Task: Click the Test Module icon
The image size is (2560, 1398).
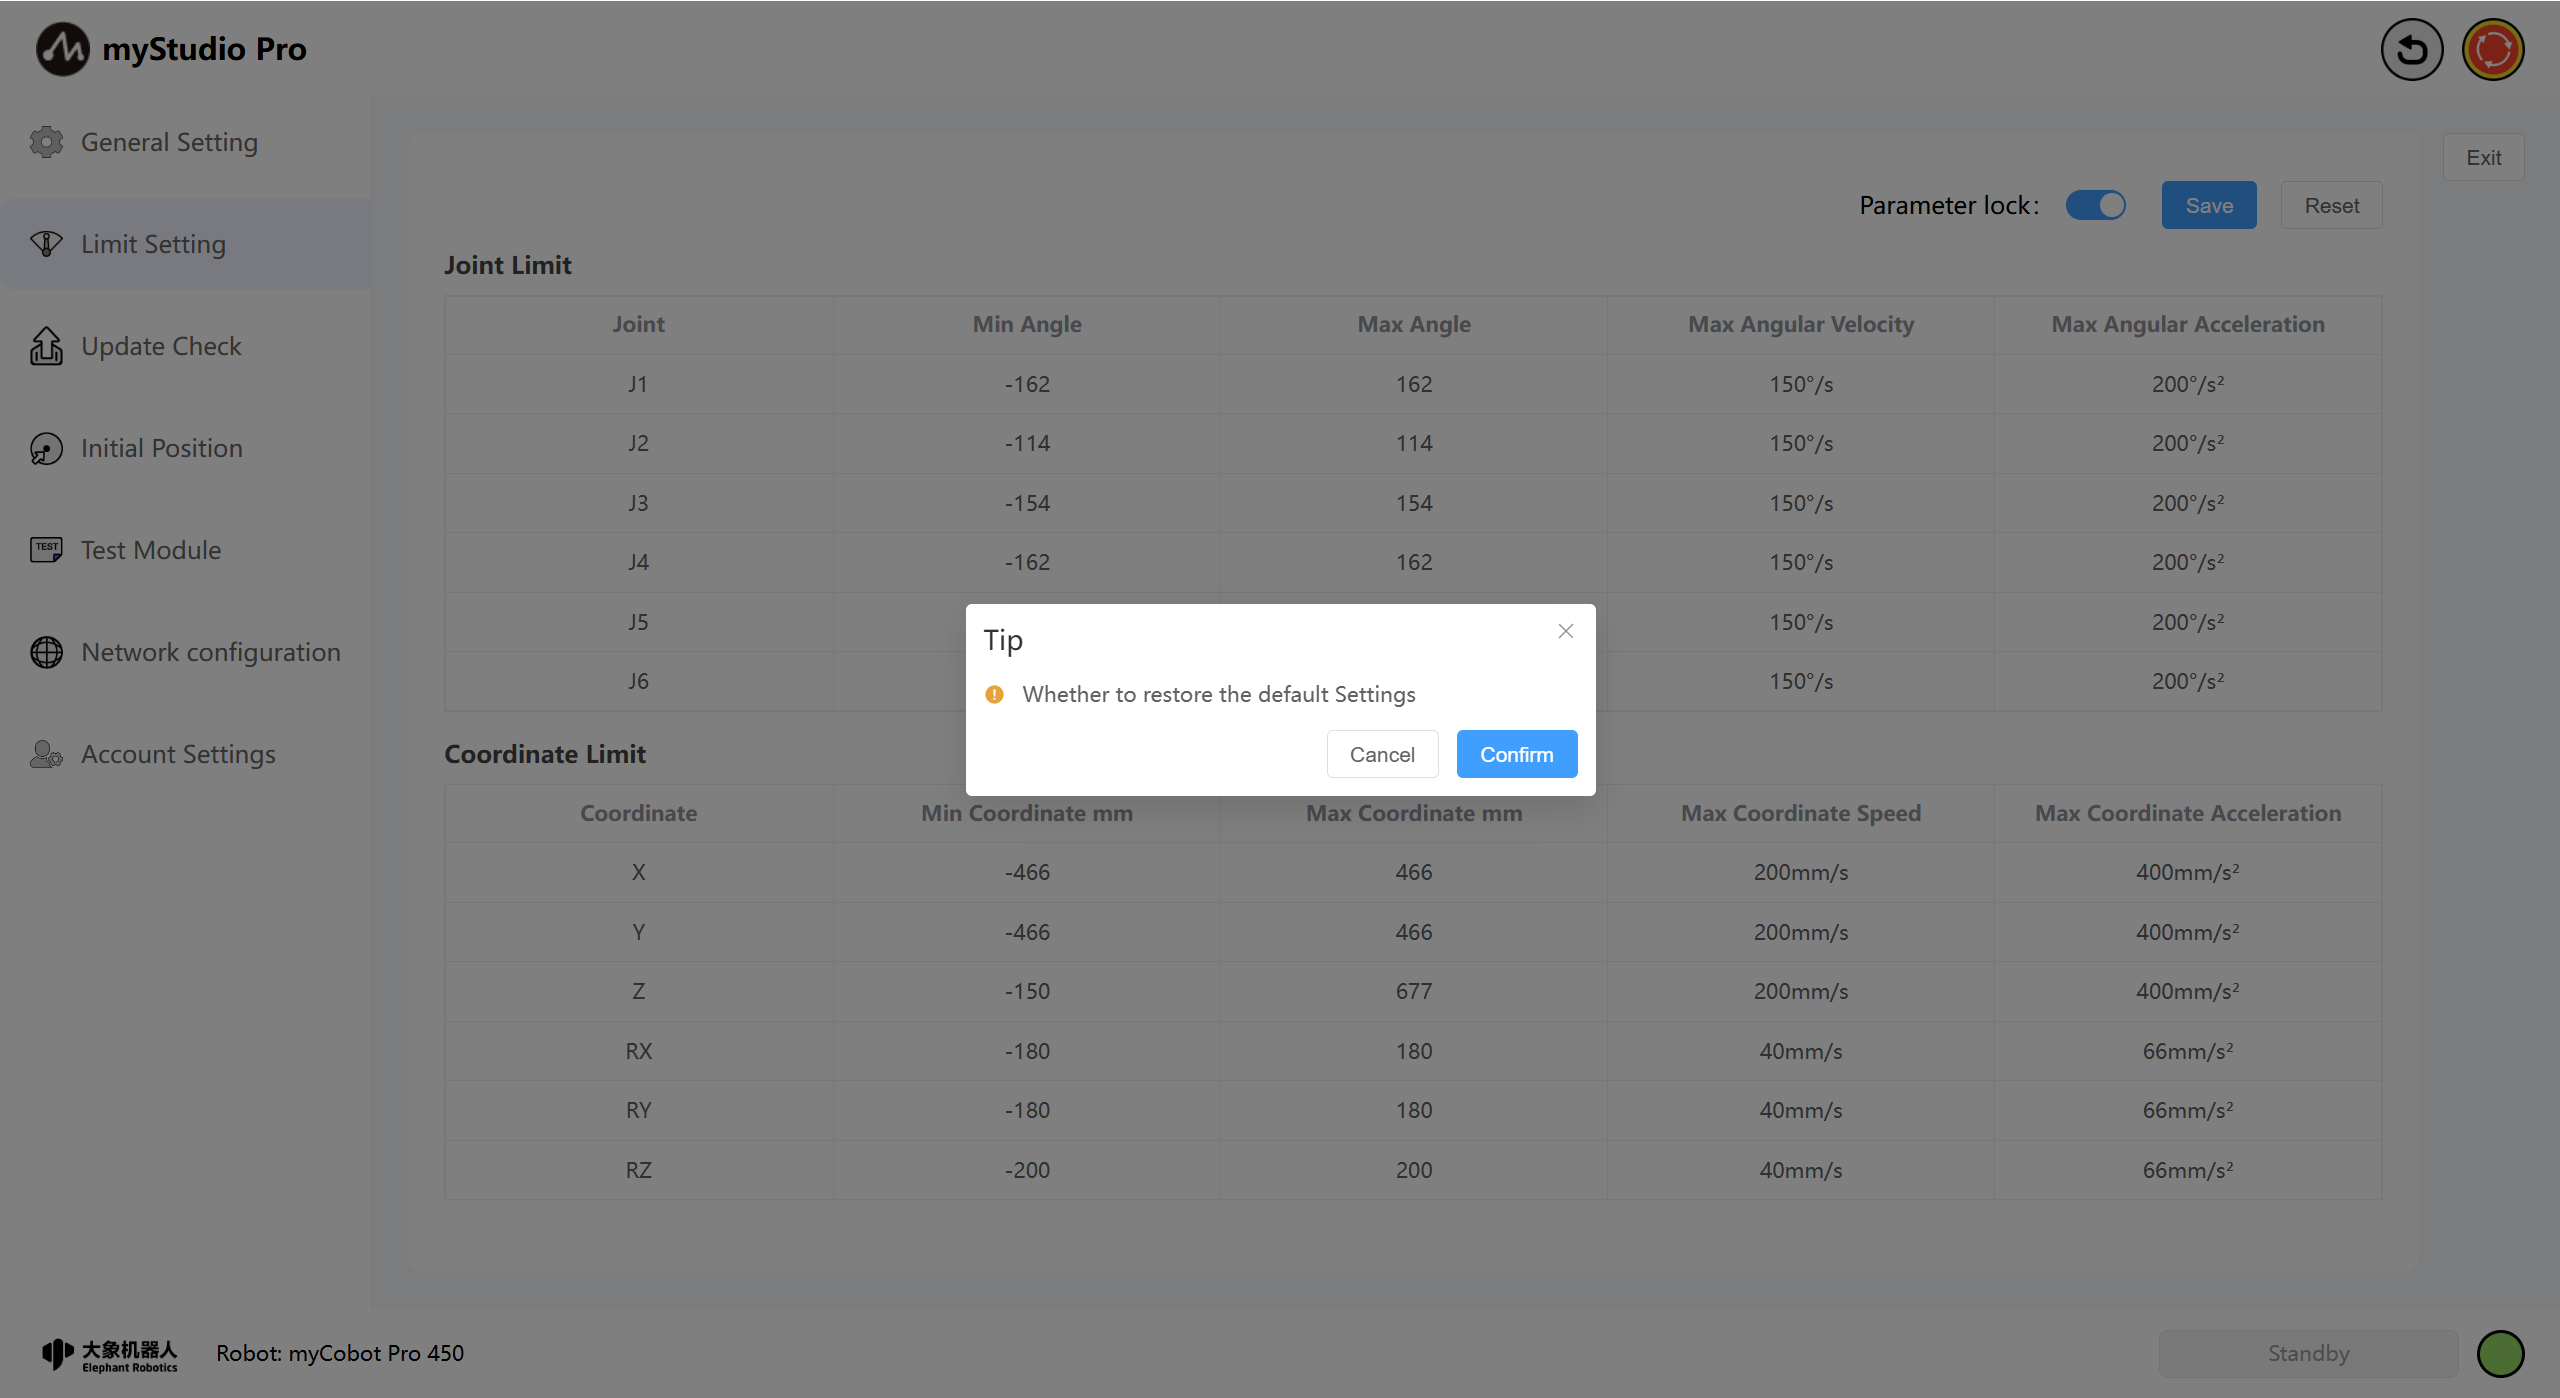Action: point(46,550)
